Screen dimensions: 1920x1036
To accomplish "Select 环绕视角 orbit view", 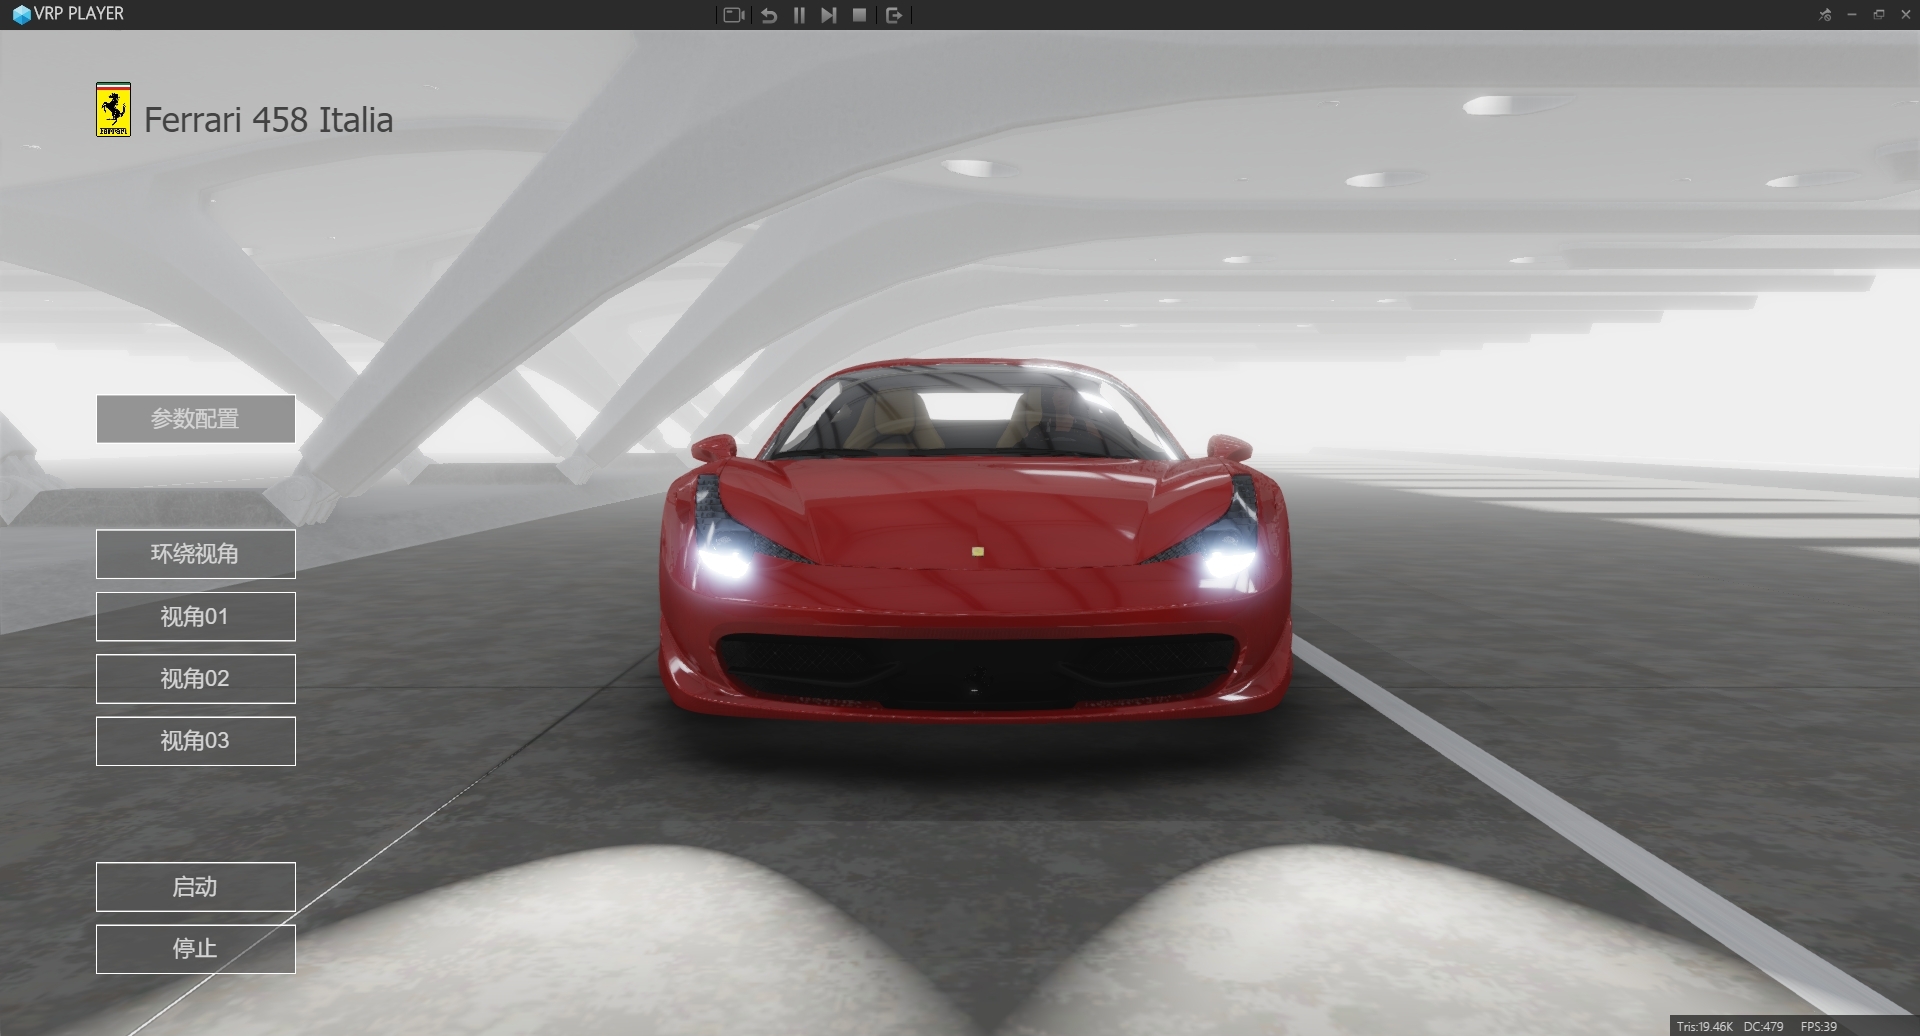I will [x=196, y=554].
